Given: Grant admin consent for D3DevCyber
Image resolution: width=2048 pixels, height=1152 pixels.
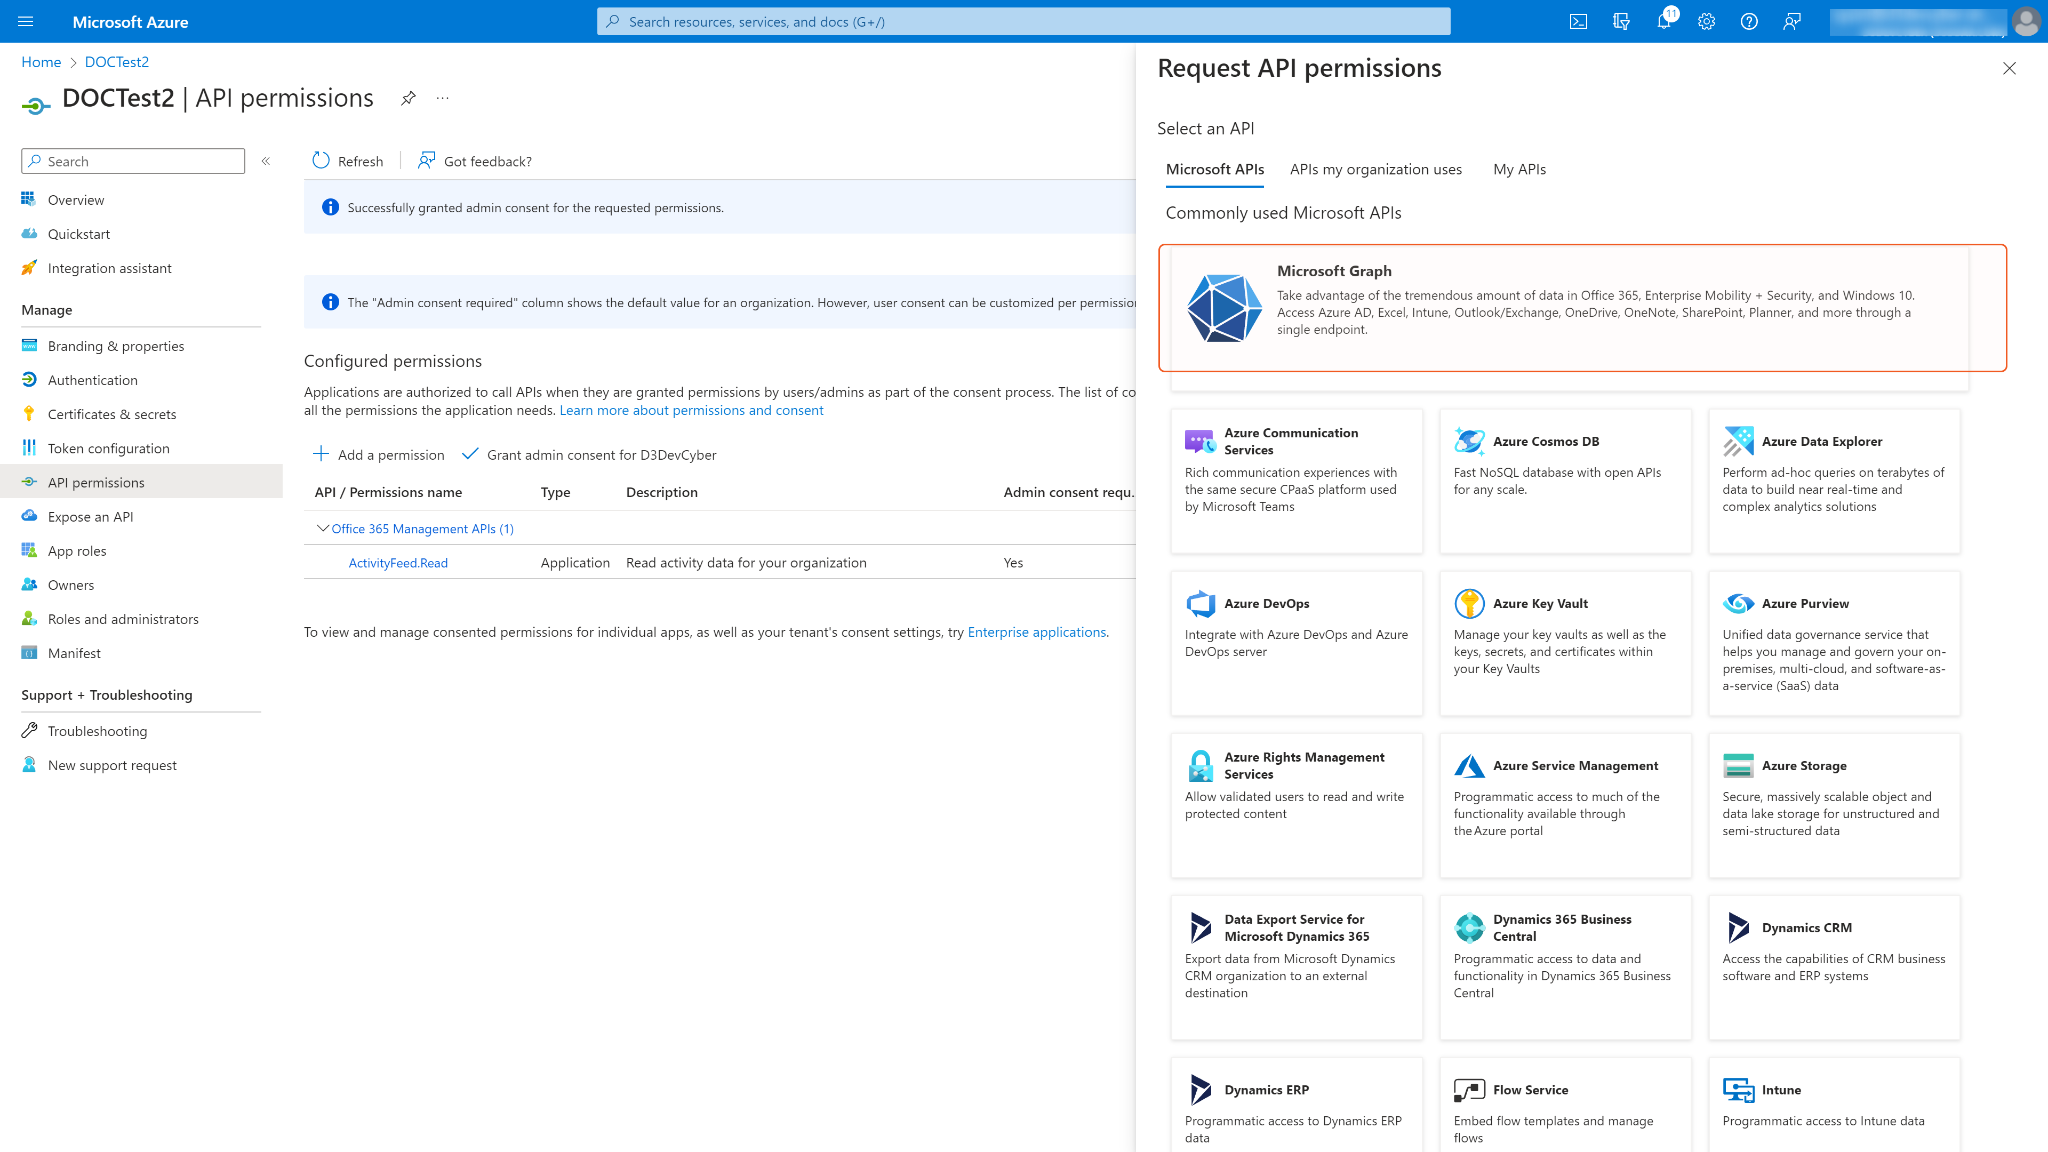Looking at the screenshot, I should [x=589, y=455].
